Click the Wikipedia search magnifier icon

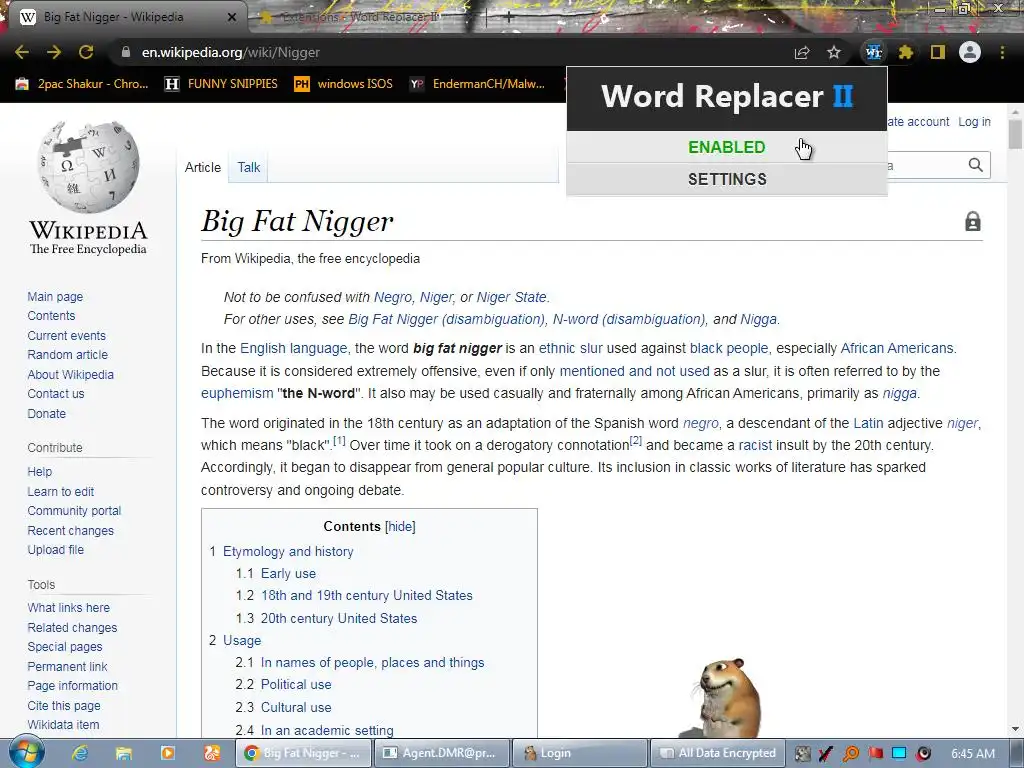[x=976, y=165]
